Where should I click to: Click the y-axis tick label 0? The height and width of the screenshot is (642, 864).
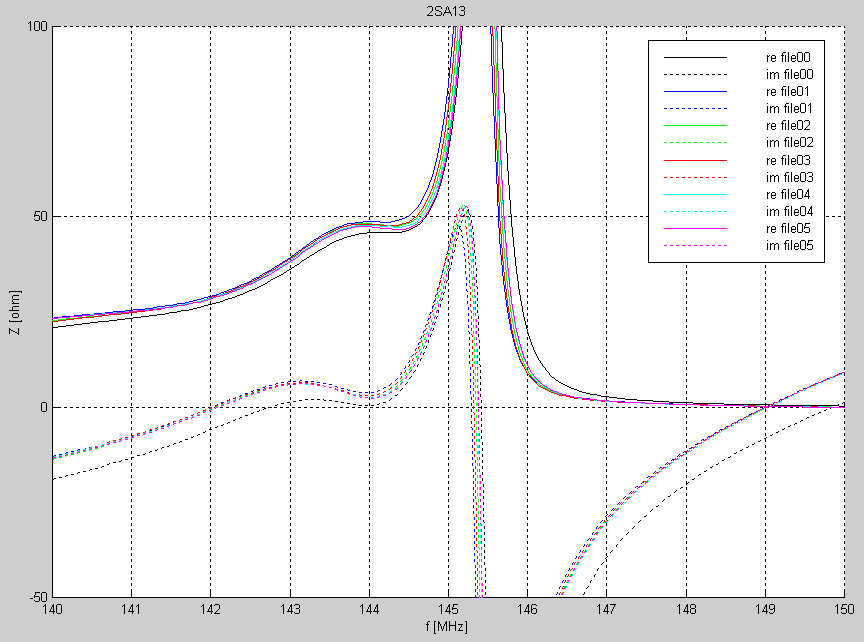click(x=44, y=408)
